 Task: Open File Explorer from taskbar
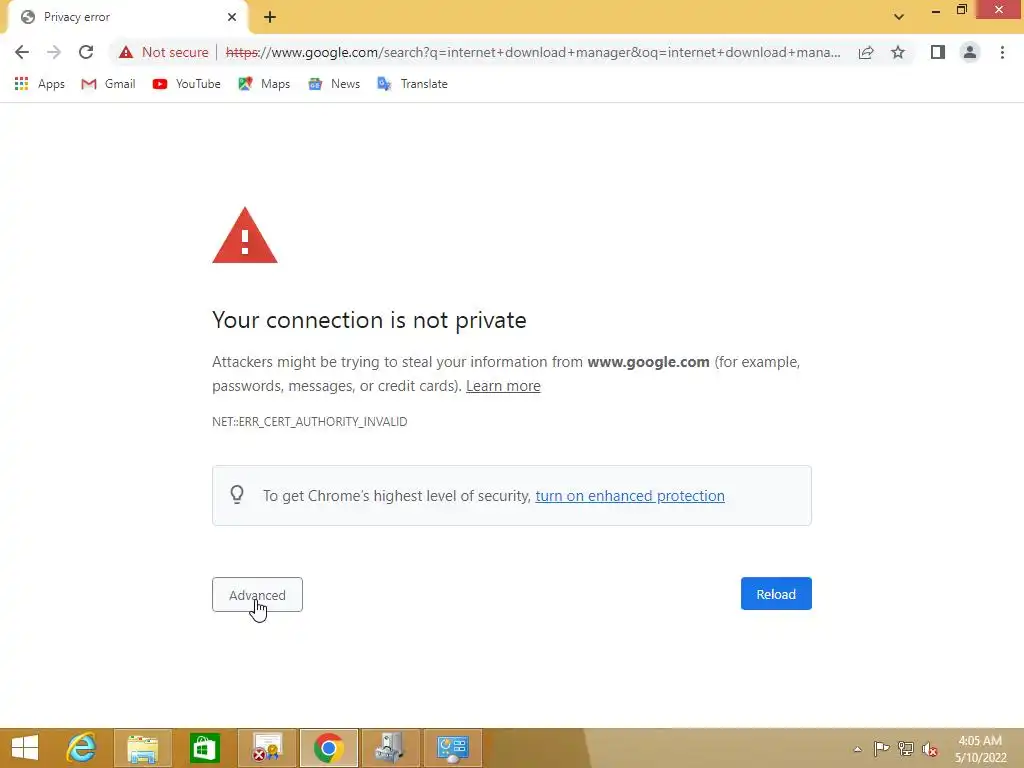[142, 748]
